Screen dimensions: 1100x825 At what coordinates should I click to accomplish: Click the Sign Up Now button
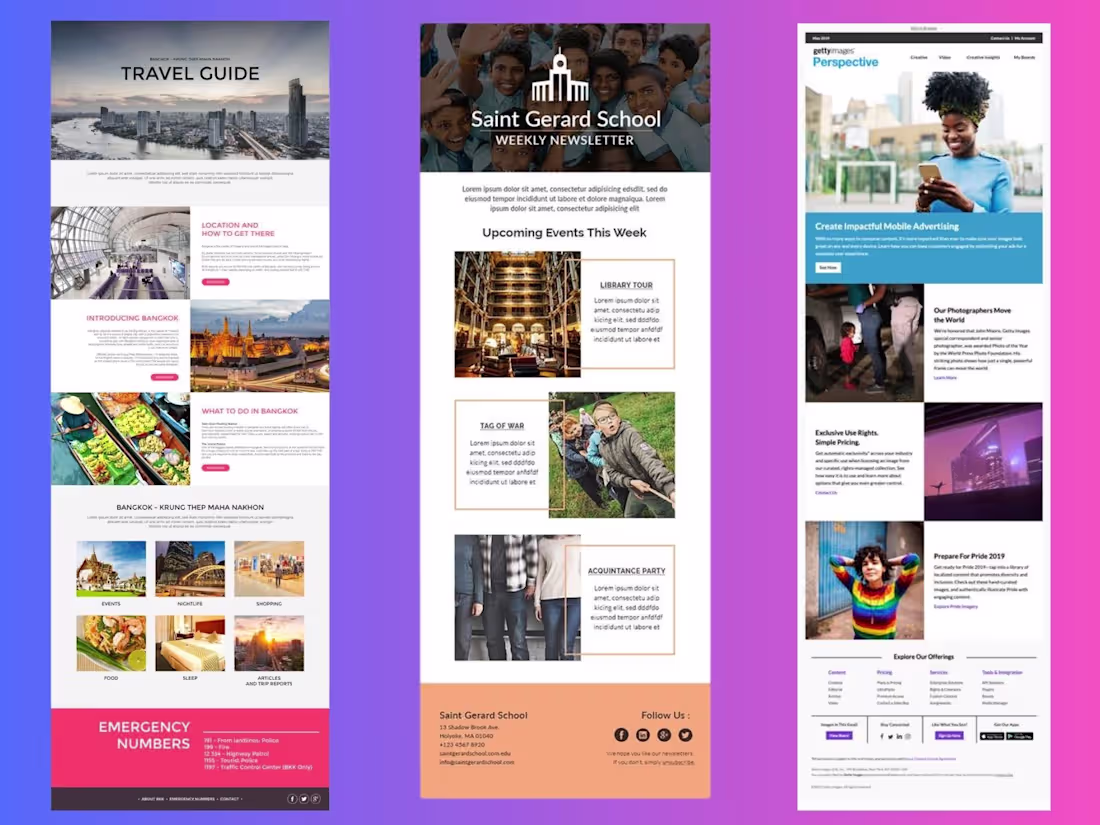pyautogui.click(x=951, y=735)
